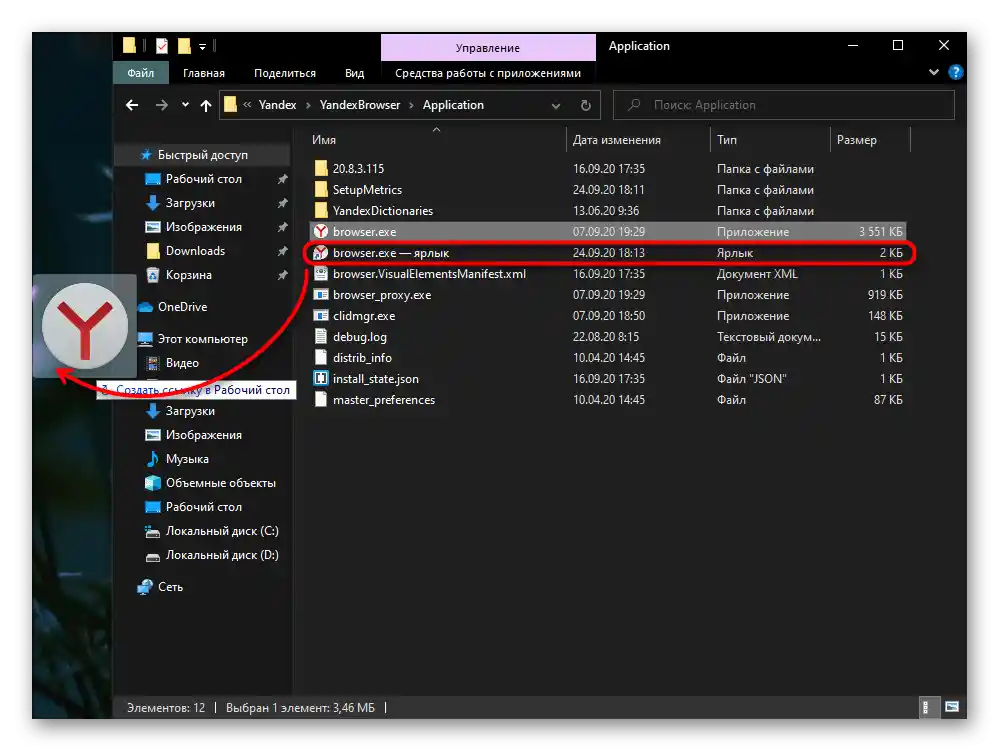Unpin quick access Загрузки using its pin
This screenshot has width=999, height=751.
pyautogui.click(x=282, y=203)
